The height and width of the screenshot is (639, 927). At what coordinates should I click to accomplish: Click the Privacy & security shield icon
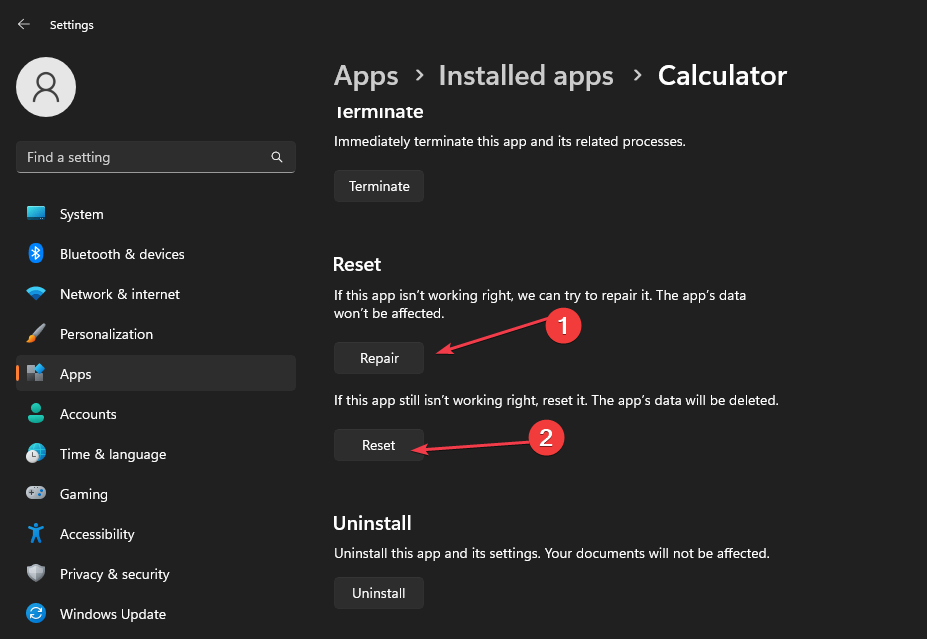point(36,573)
